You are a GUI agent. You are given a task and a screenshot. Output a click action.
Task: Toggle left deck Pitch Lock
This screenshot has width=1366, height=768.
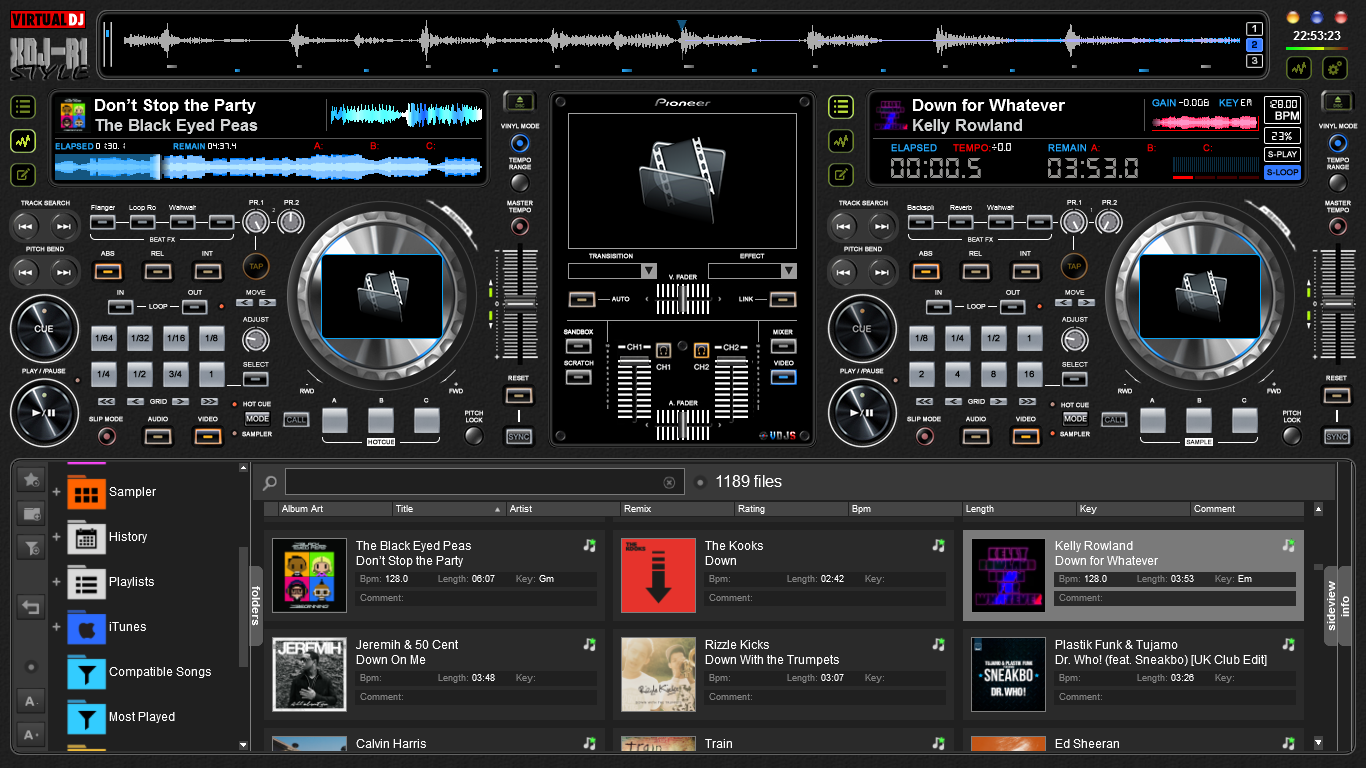474,436
